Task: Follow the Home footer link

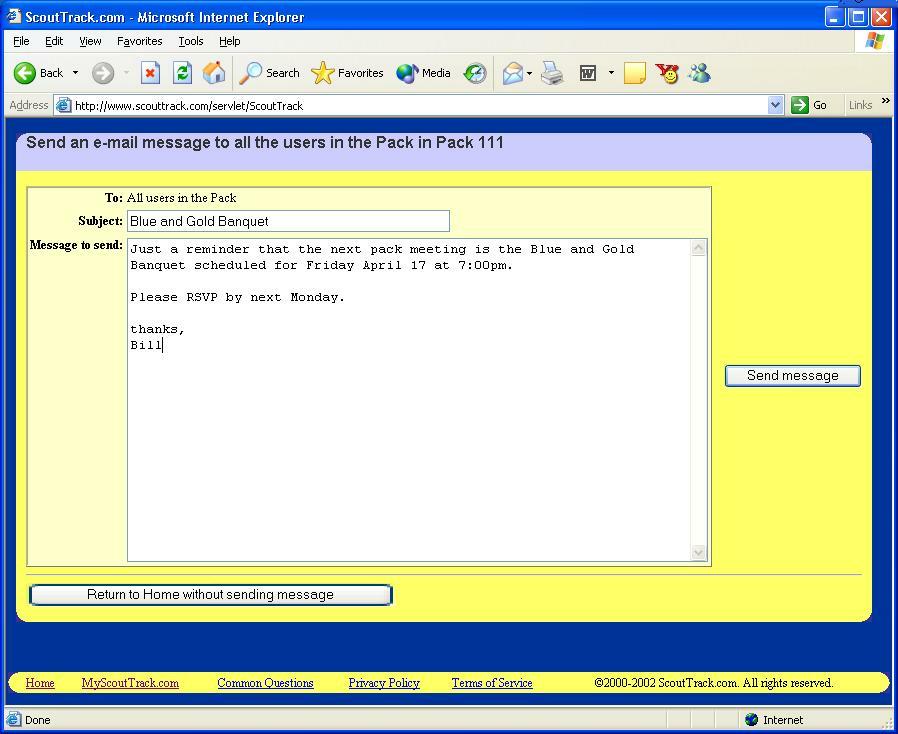Action: coord(40,682)
